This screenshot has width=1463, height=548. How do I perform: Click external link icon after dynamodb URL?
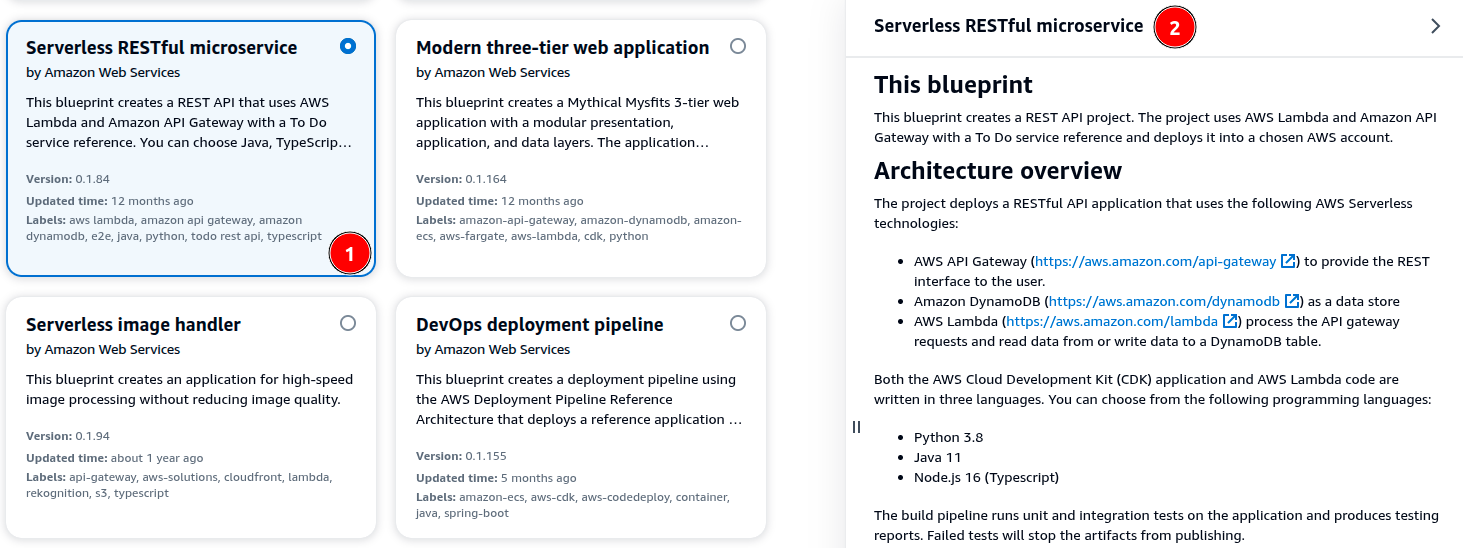[x=1293, y=301]
